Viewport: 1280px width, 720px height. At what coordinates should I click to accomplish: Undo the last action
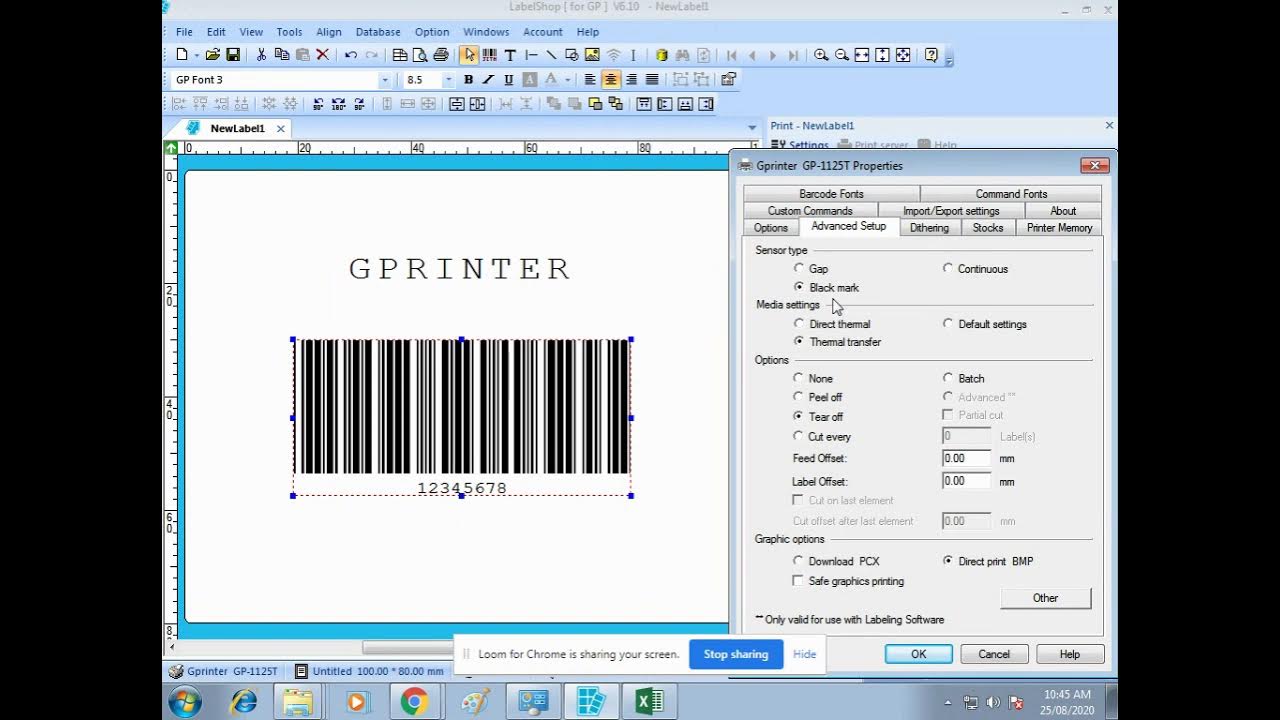[x=350, y=55]
